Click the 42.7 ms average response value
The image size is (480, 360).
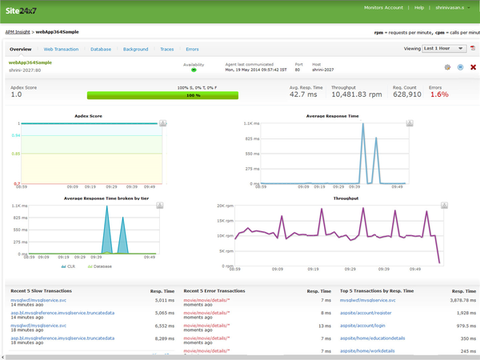[x=303, y=94]
